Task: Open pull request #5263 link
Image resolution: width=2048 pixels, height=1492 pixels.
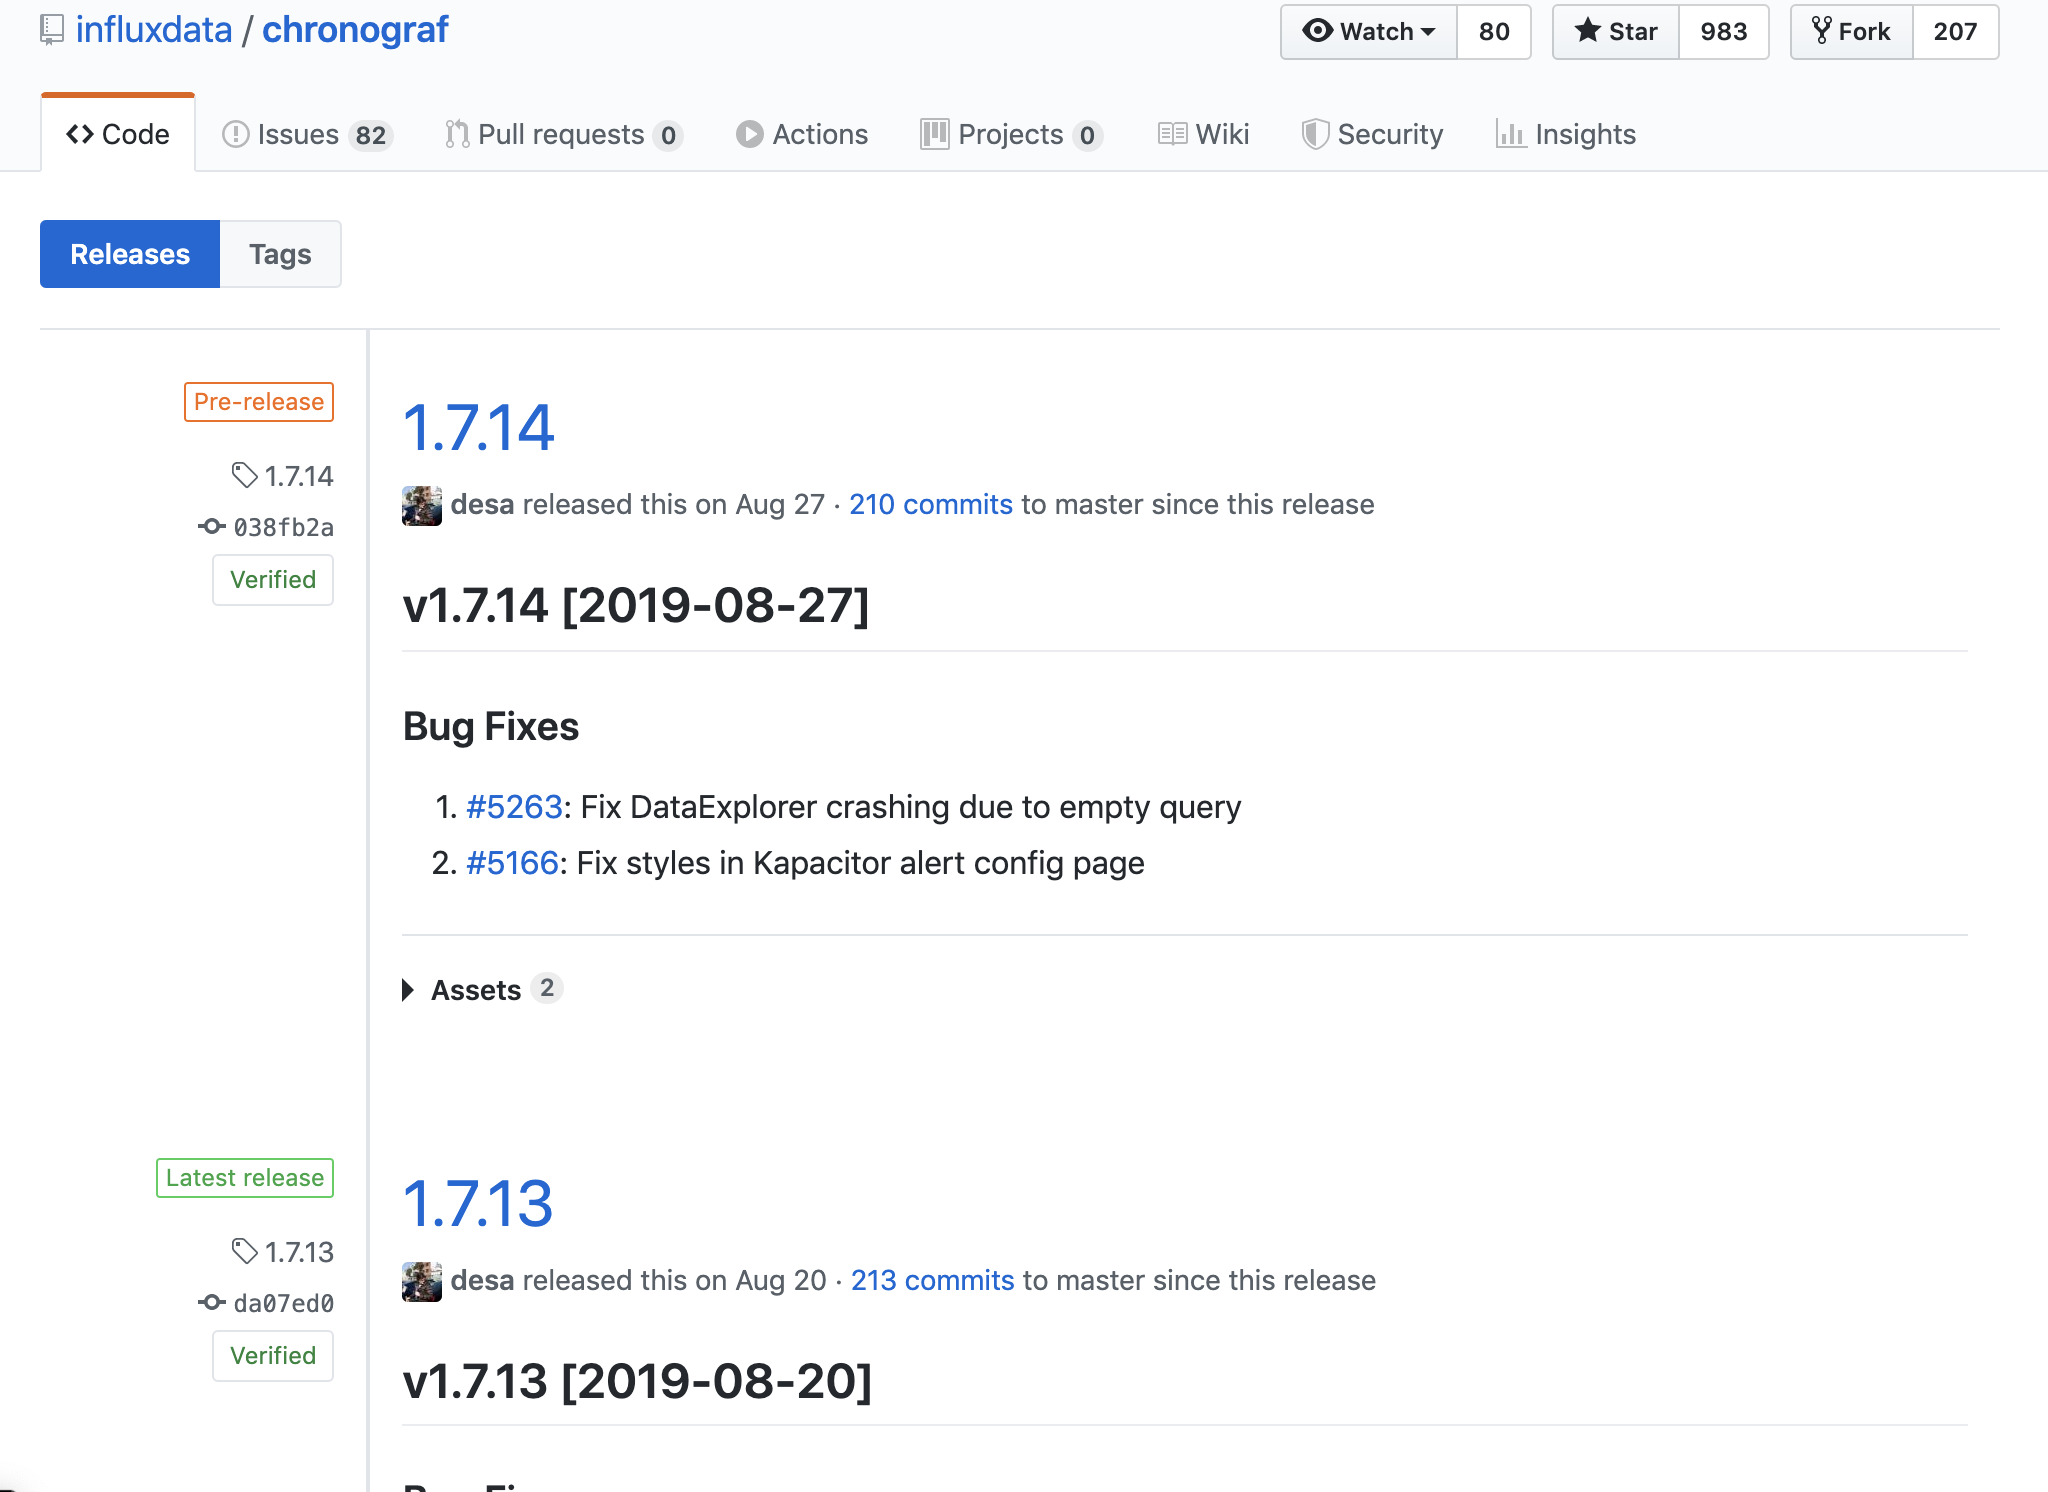Action: tap(514, 807)
